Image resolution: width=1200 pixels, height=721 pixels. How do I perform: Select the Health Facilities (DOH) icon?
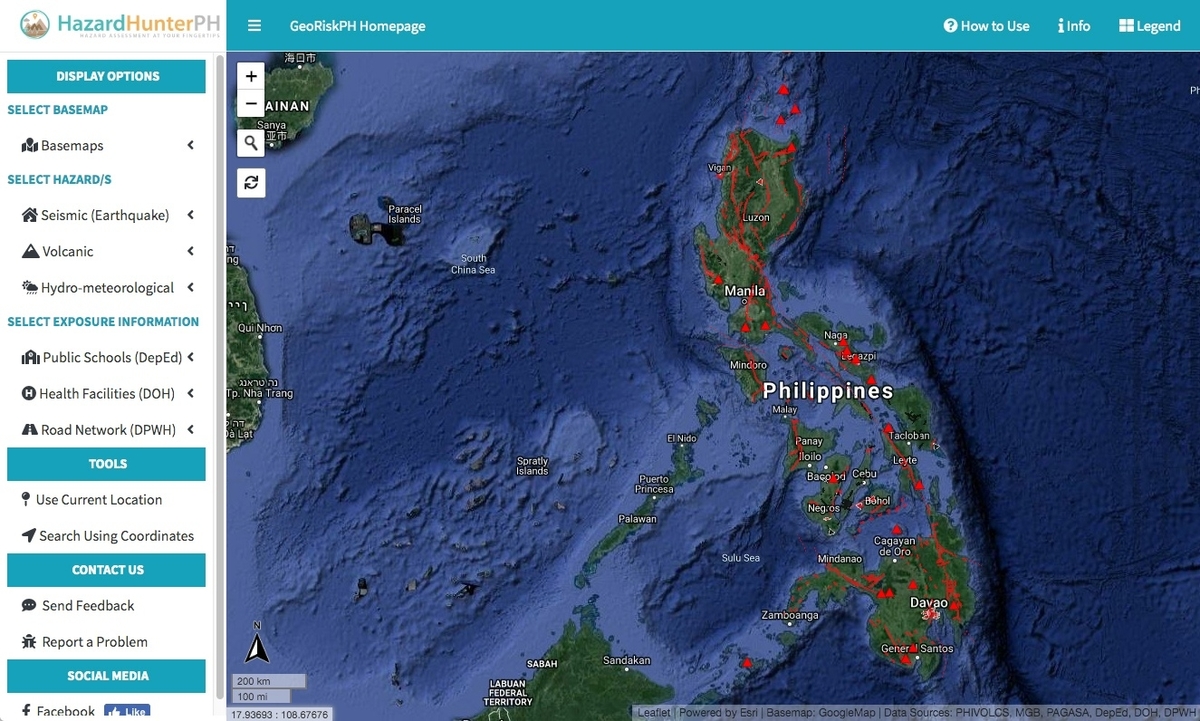27,393
